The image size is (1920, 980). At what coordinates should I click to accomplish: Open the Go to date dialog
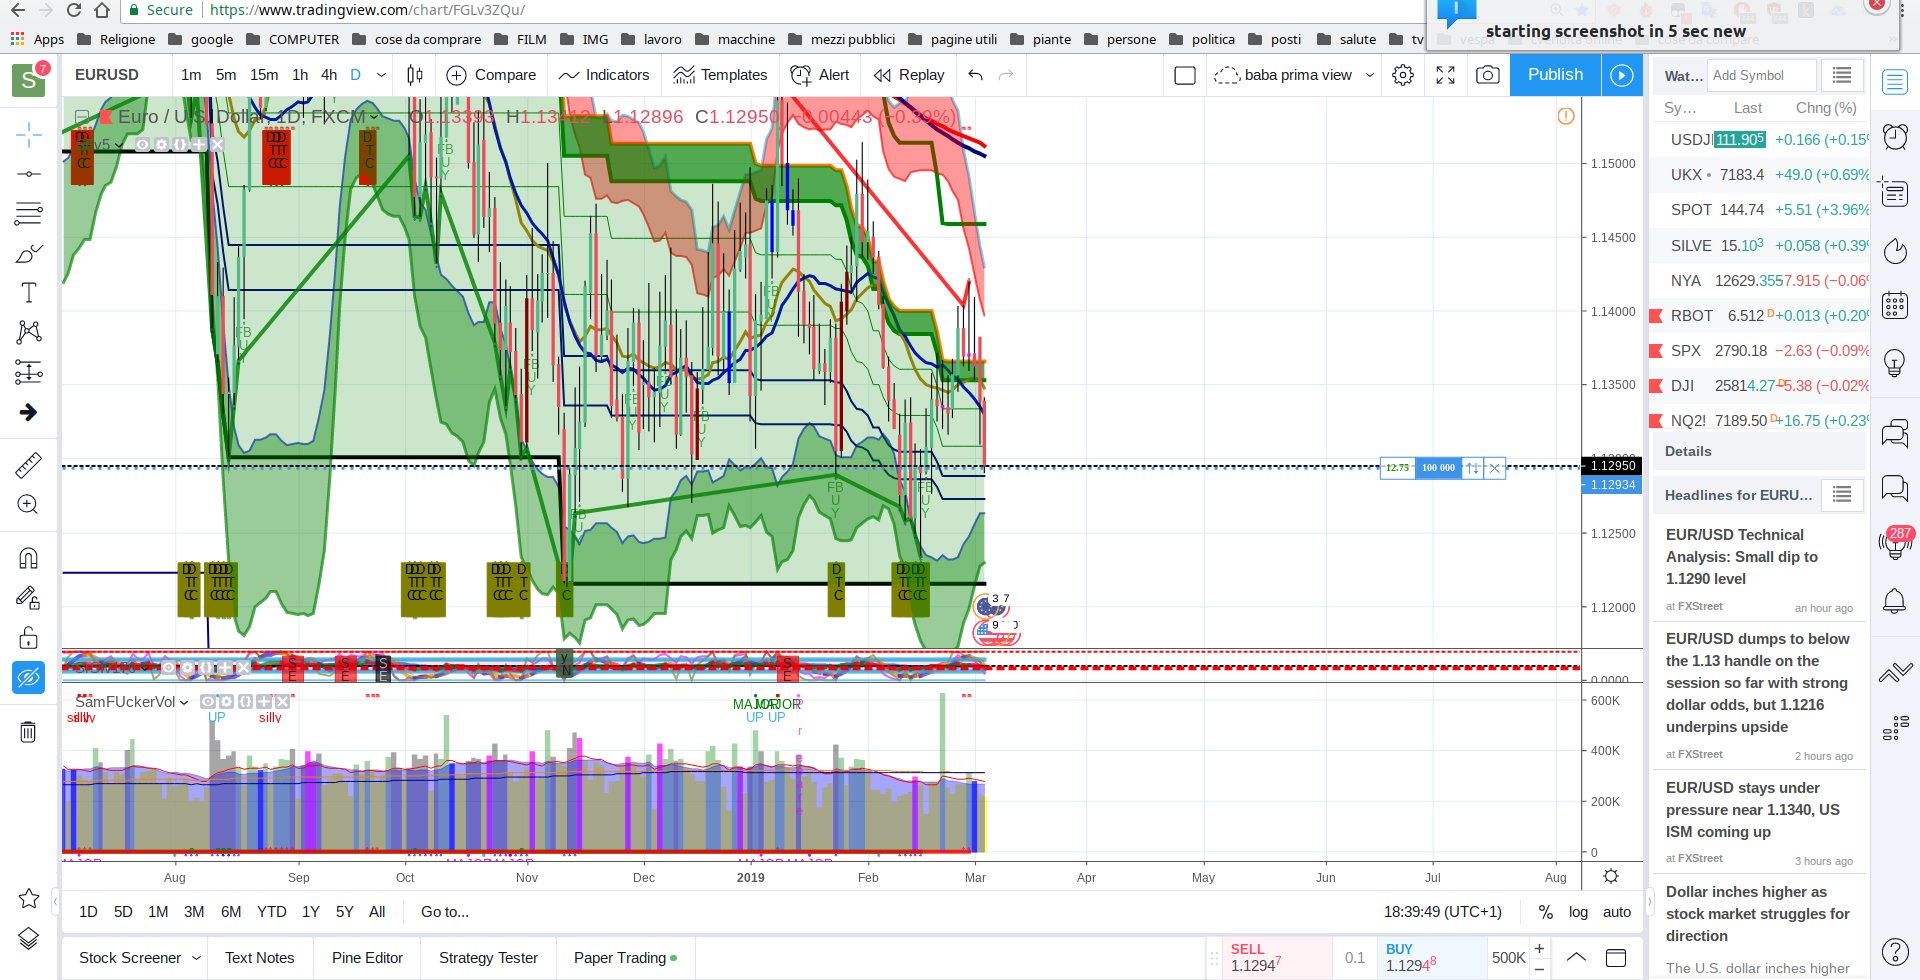(445, 912)
